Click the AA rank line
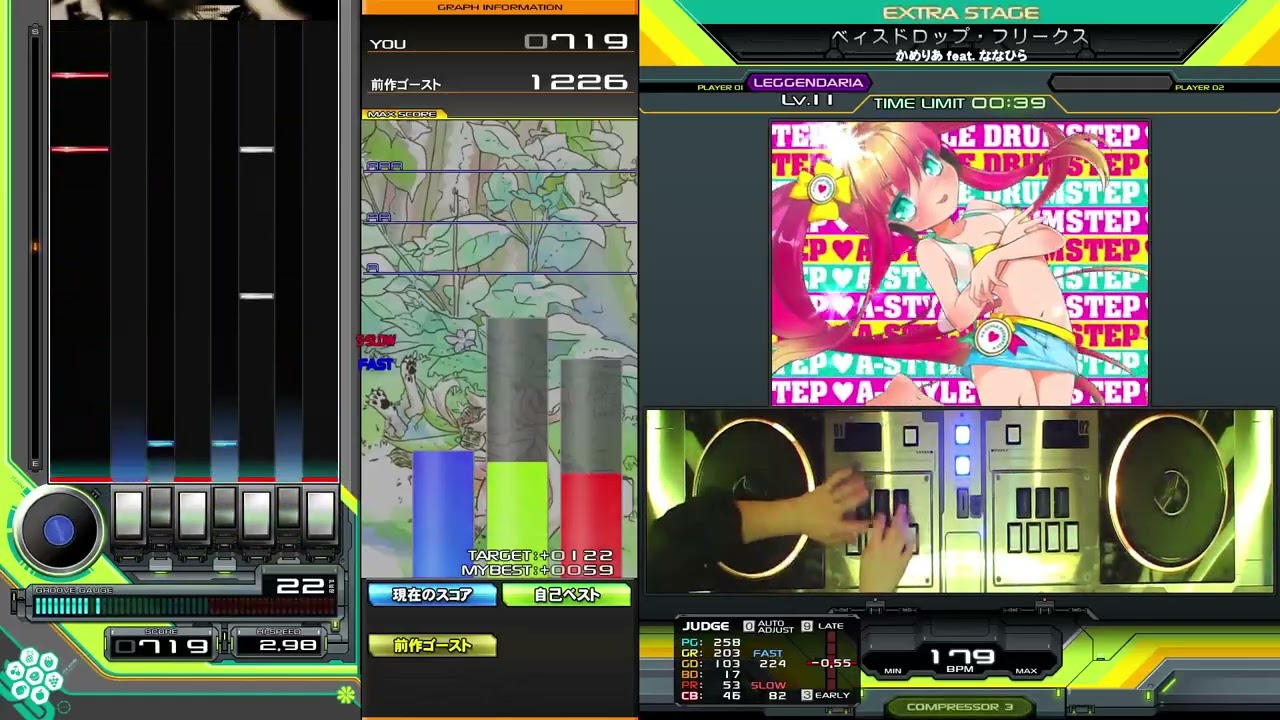This screenshot has width=1280, height=720. click(x=499, y=220)
